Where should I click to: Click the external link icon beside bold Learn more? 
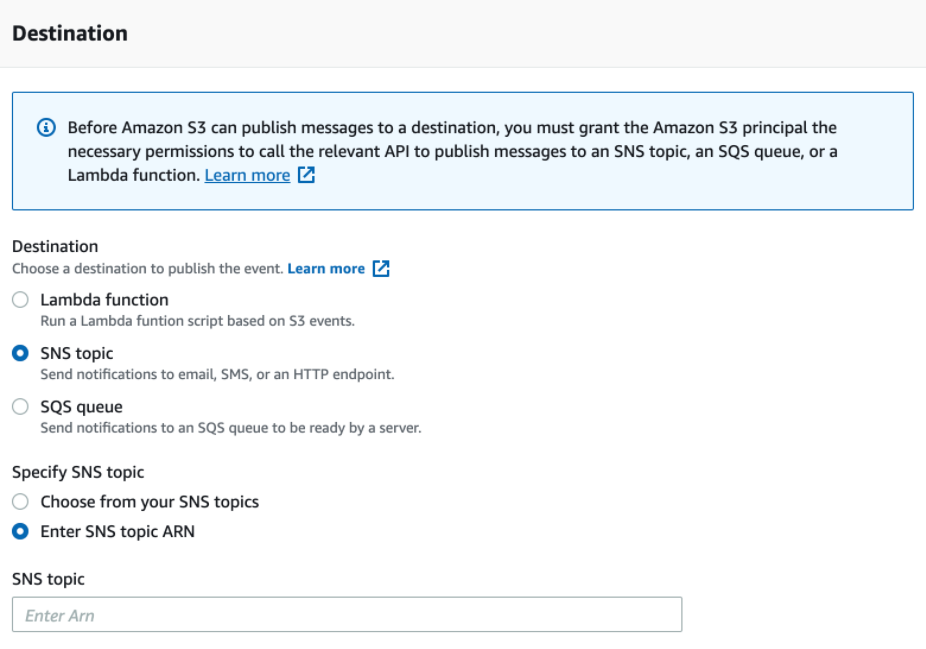(x=381, y=269)
